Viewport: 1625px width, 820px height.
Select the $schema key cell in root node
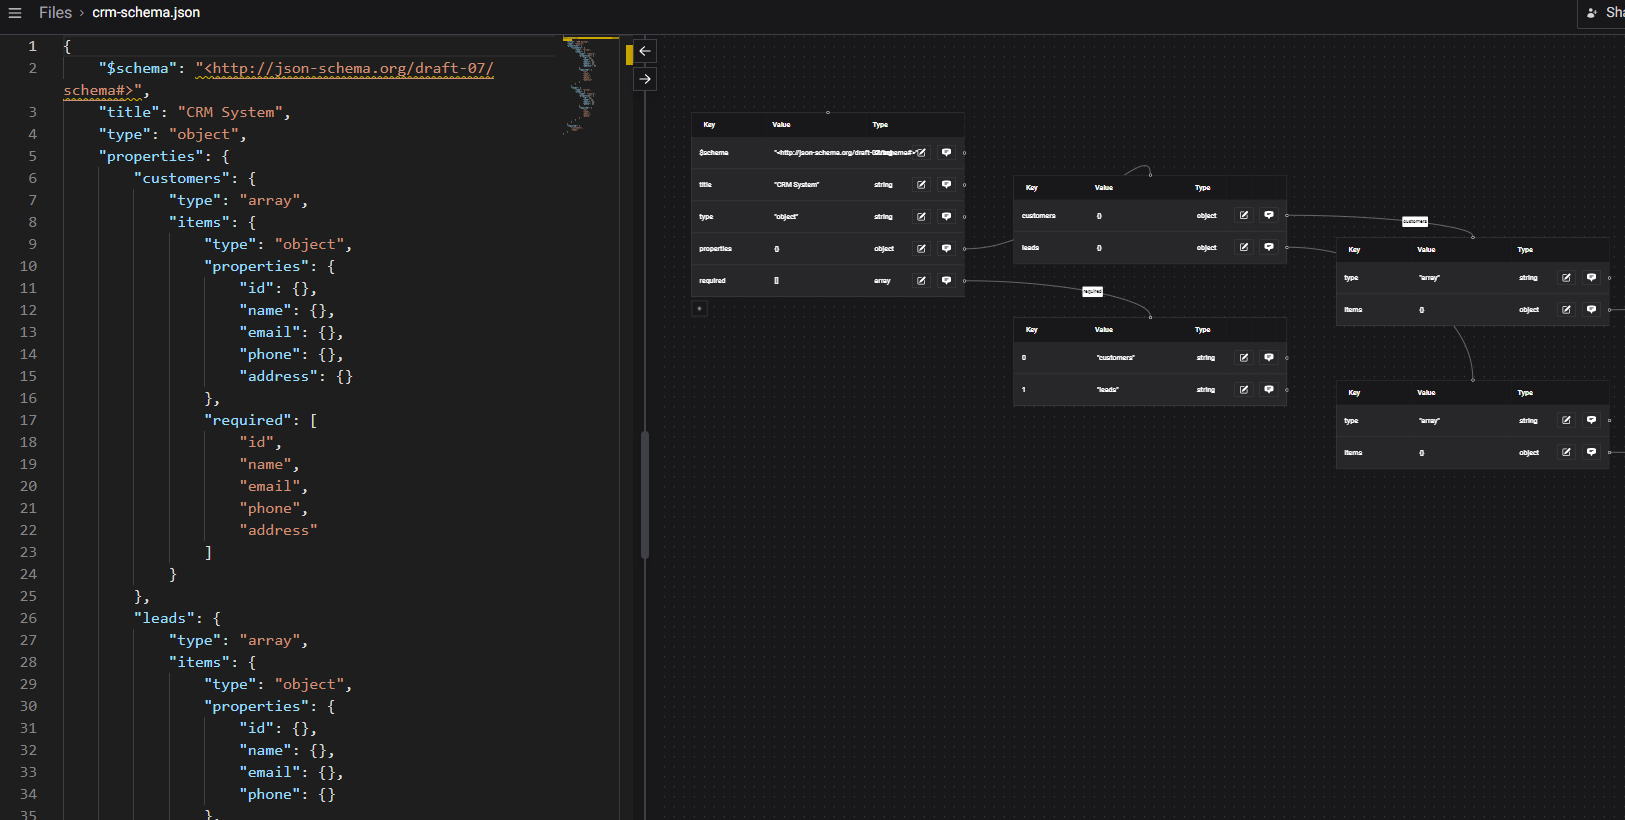(x=714, y=153)
